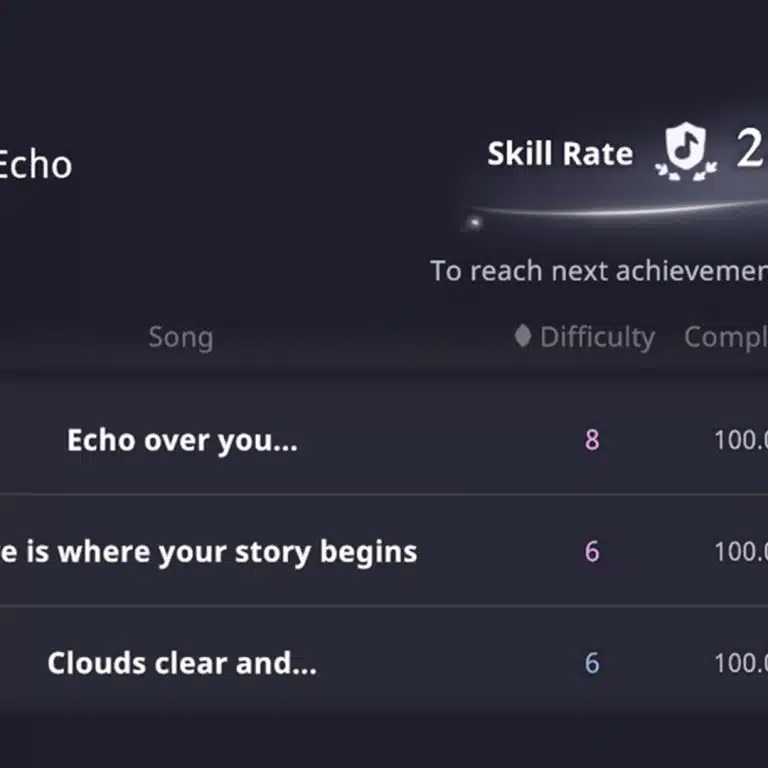Click completion value for 'Echo over you...'
Viewport: 768px width, 768px height.
point(740,440)
